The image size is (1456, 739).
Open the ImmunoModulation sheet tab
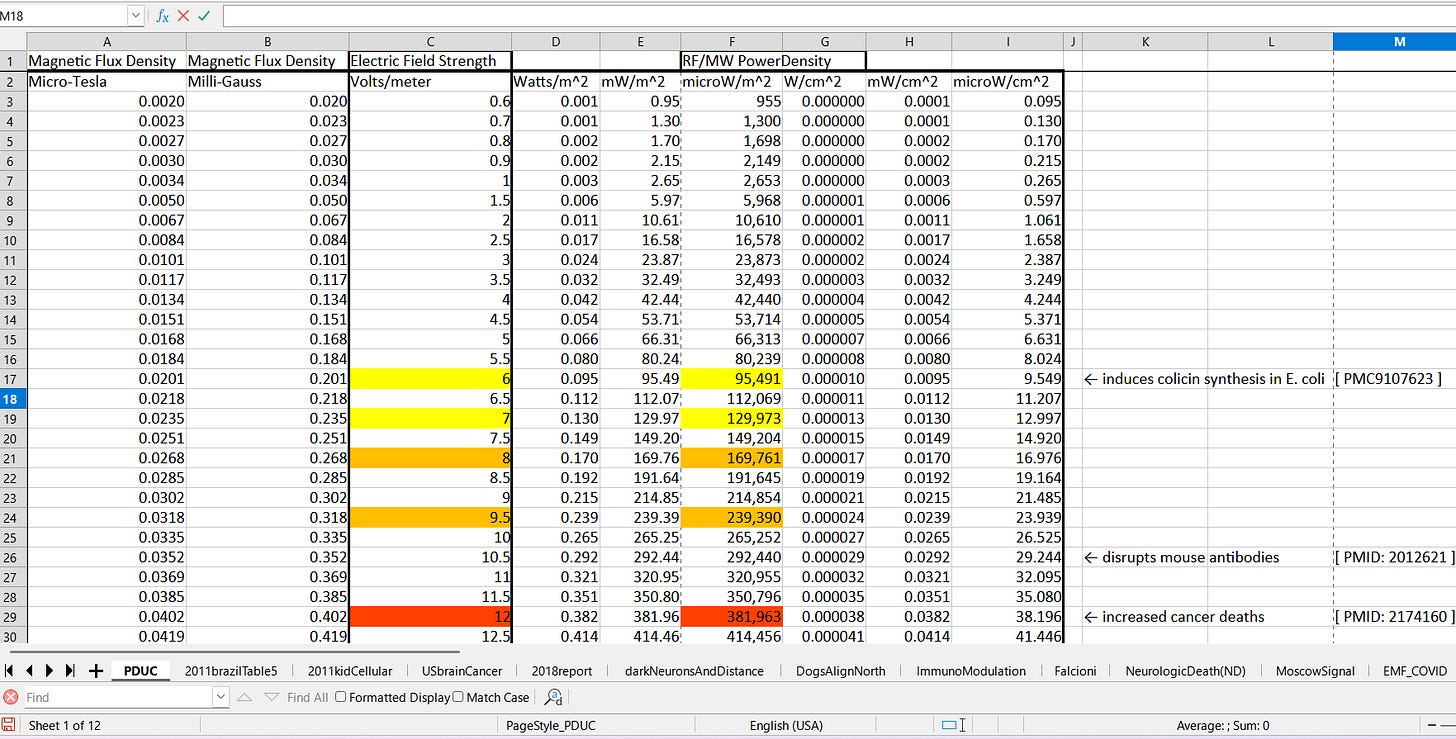pyautogui.click(x=971, y=671)
